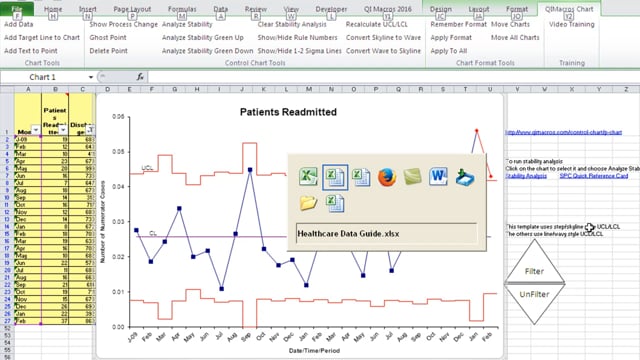This screenshot has height=360, width=640.
Task: Run Analyze Stability Green Down
Action: click(207, 51)
